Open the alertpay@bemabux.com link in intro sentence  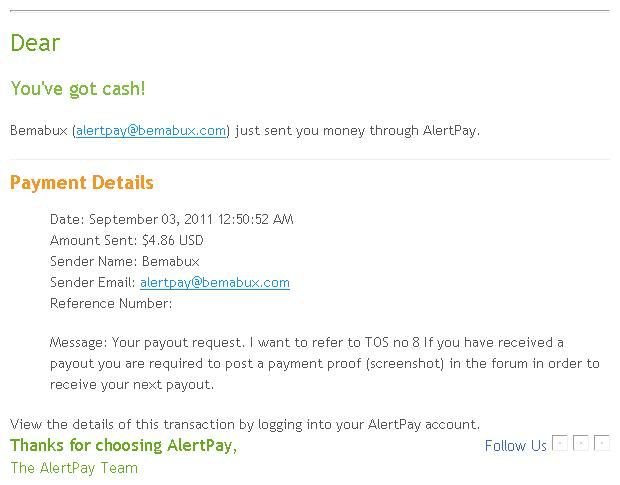151,130
